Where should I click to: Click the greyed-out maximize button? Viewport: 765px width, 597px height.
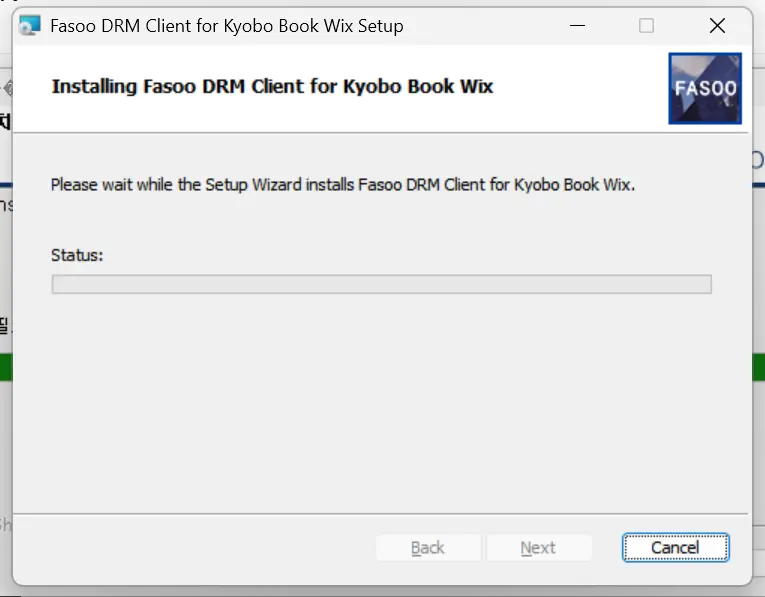point(646,26)
